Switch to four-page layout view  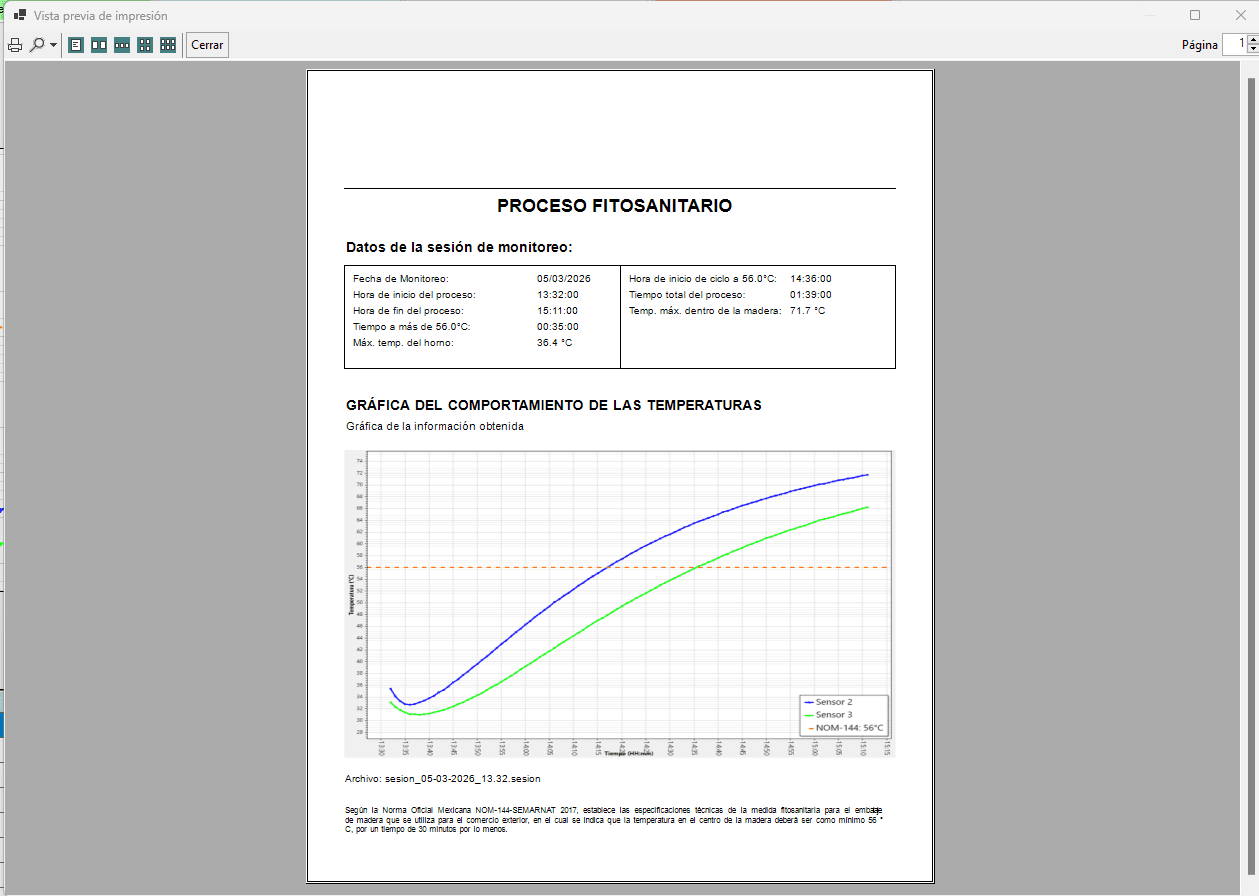[x=145, y=45]
